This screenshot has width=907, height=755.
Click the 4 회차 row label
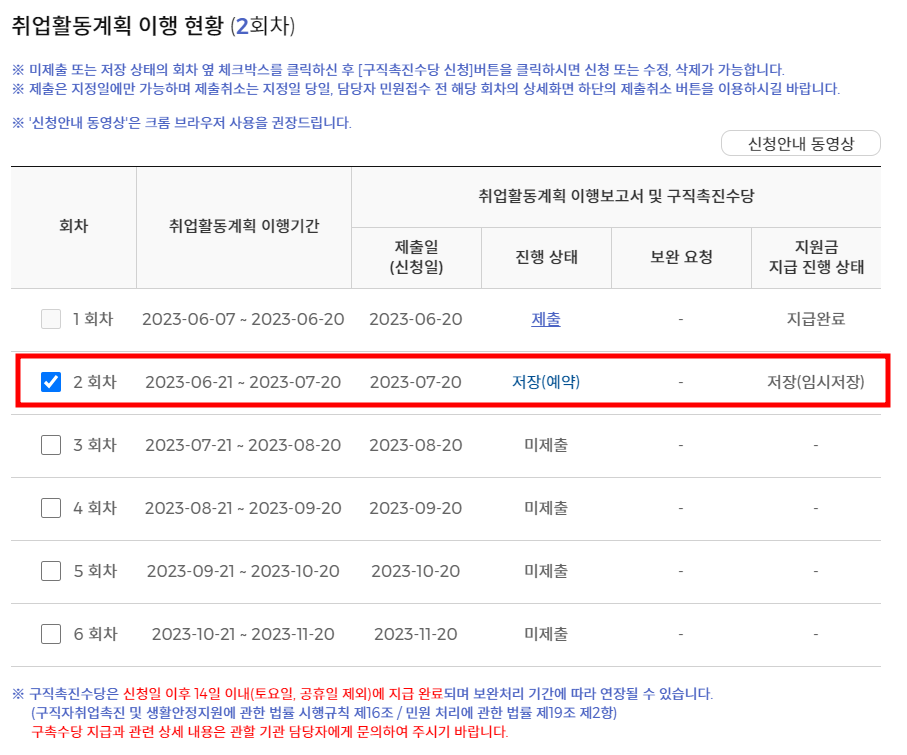point(95,508)
